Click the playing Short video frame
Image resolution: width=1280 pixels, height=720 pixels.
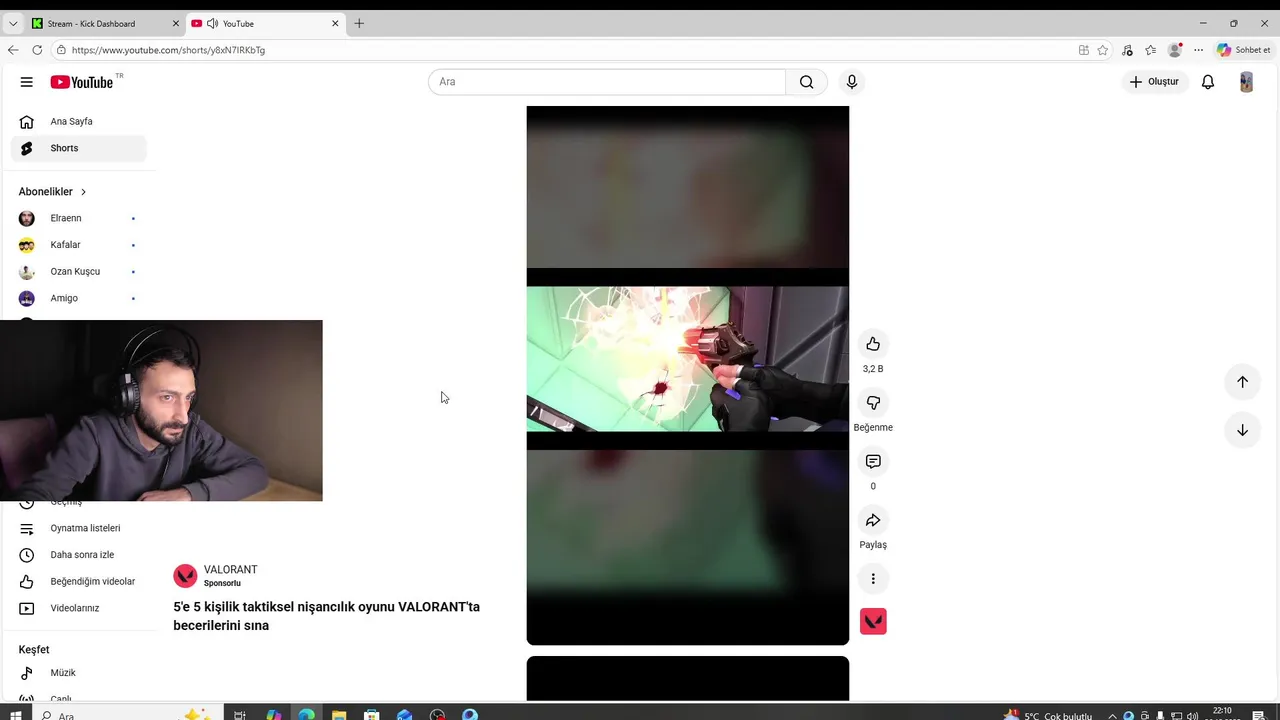[688, 375]
